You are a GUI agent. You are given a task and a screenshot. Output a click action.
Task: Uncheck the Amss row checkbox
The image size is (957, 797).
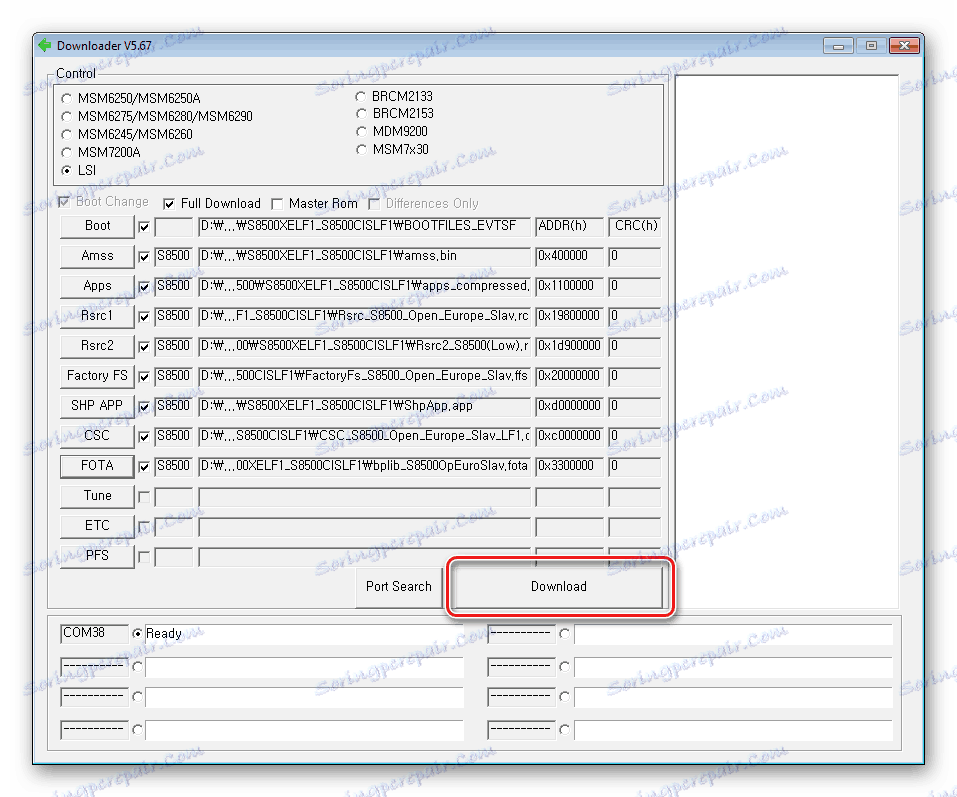144,257
